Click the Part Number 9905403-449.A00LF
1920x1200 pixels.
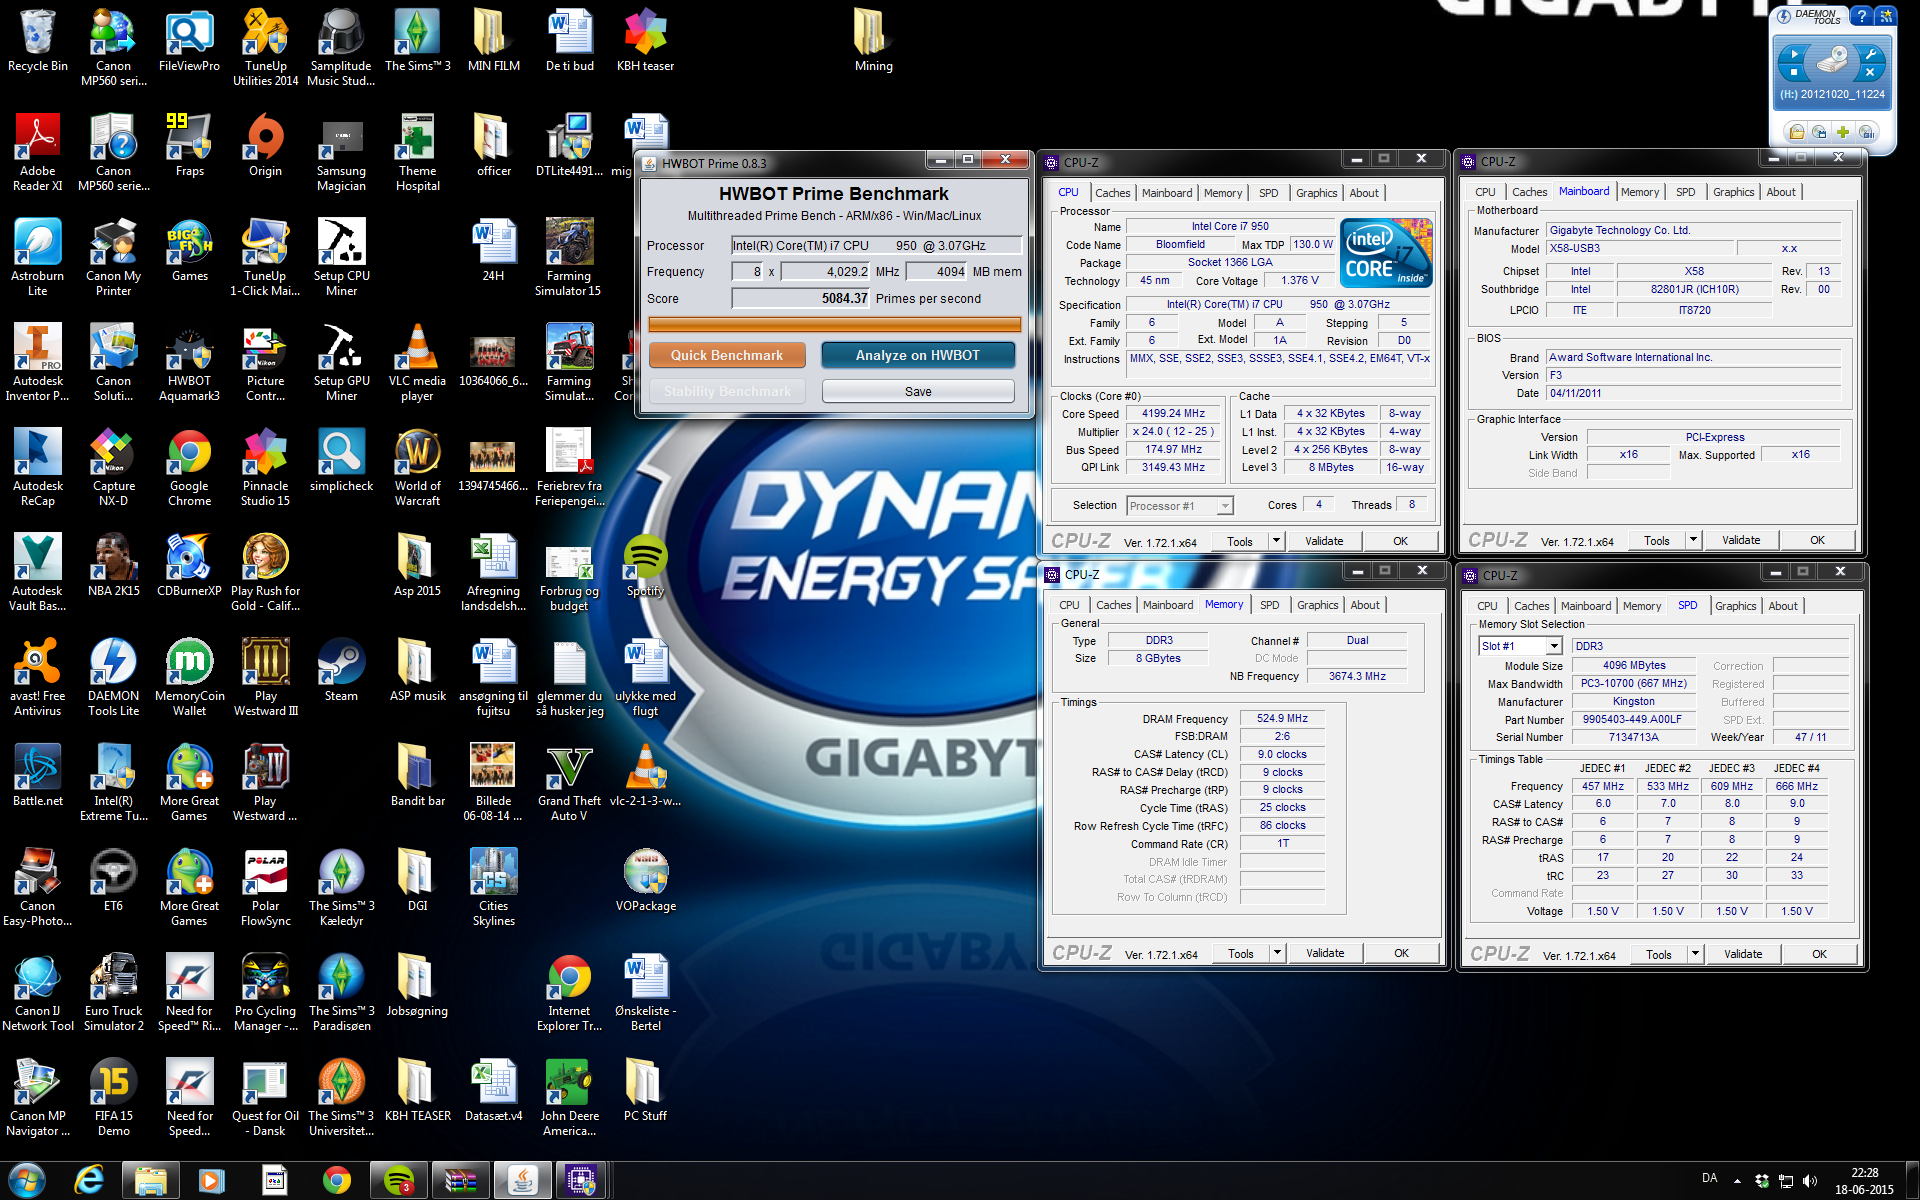[x=1632, y=719]
